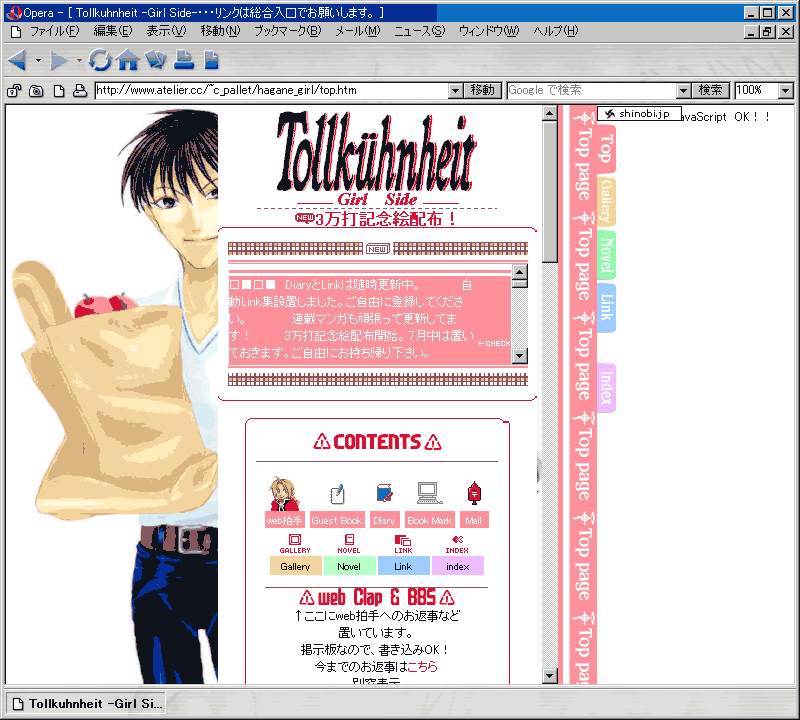
Task: Select the yellow Gallery side tab
Action: (606, 202)
